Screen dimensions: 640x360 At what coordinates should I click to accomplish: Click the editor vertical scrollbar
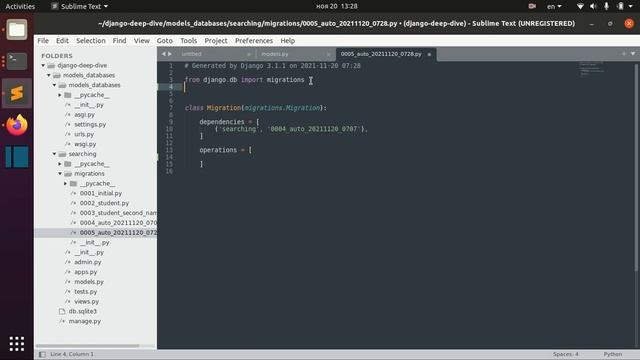[x=636, y=167]
